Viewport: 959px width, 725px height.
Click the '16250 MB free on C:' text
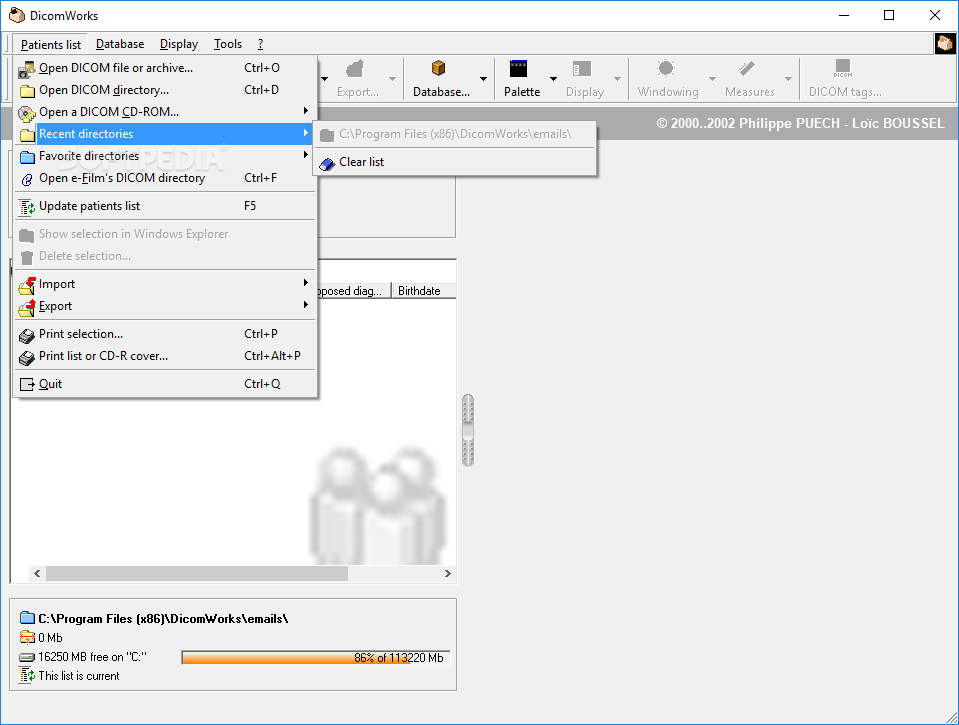(92, 656)
